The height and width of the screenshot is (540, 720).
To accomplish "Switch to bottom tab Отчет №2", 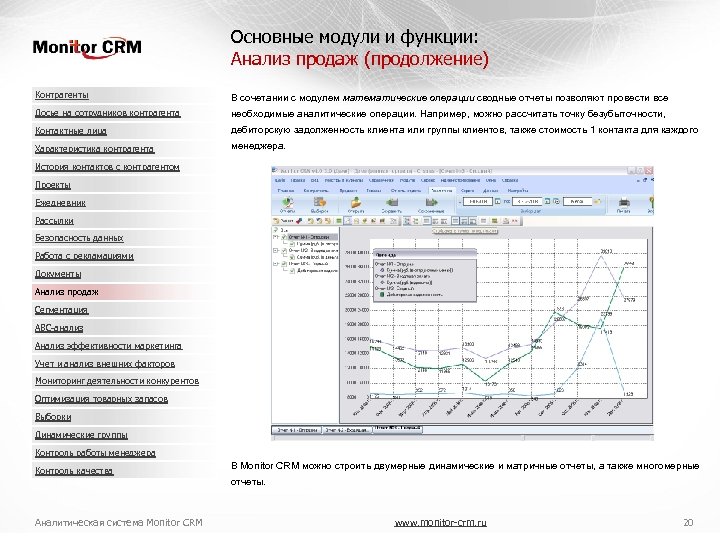I will click(347, 430).
